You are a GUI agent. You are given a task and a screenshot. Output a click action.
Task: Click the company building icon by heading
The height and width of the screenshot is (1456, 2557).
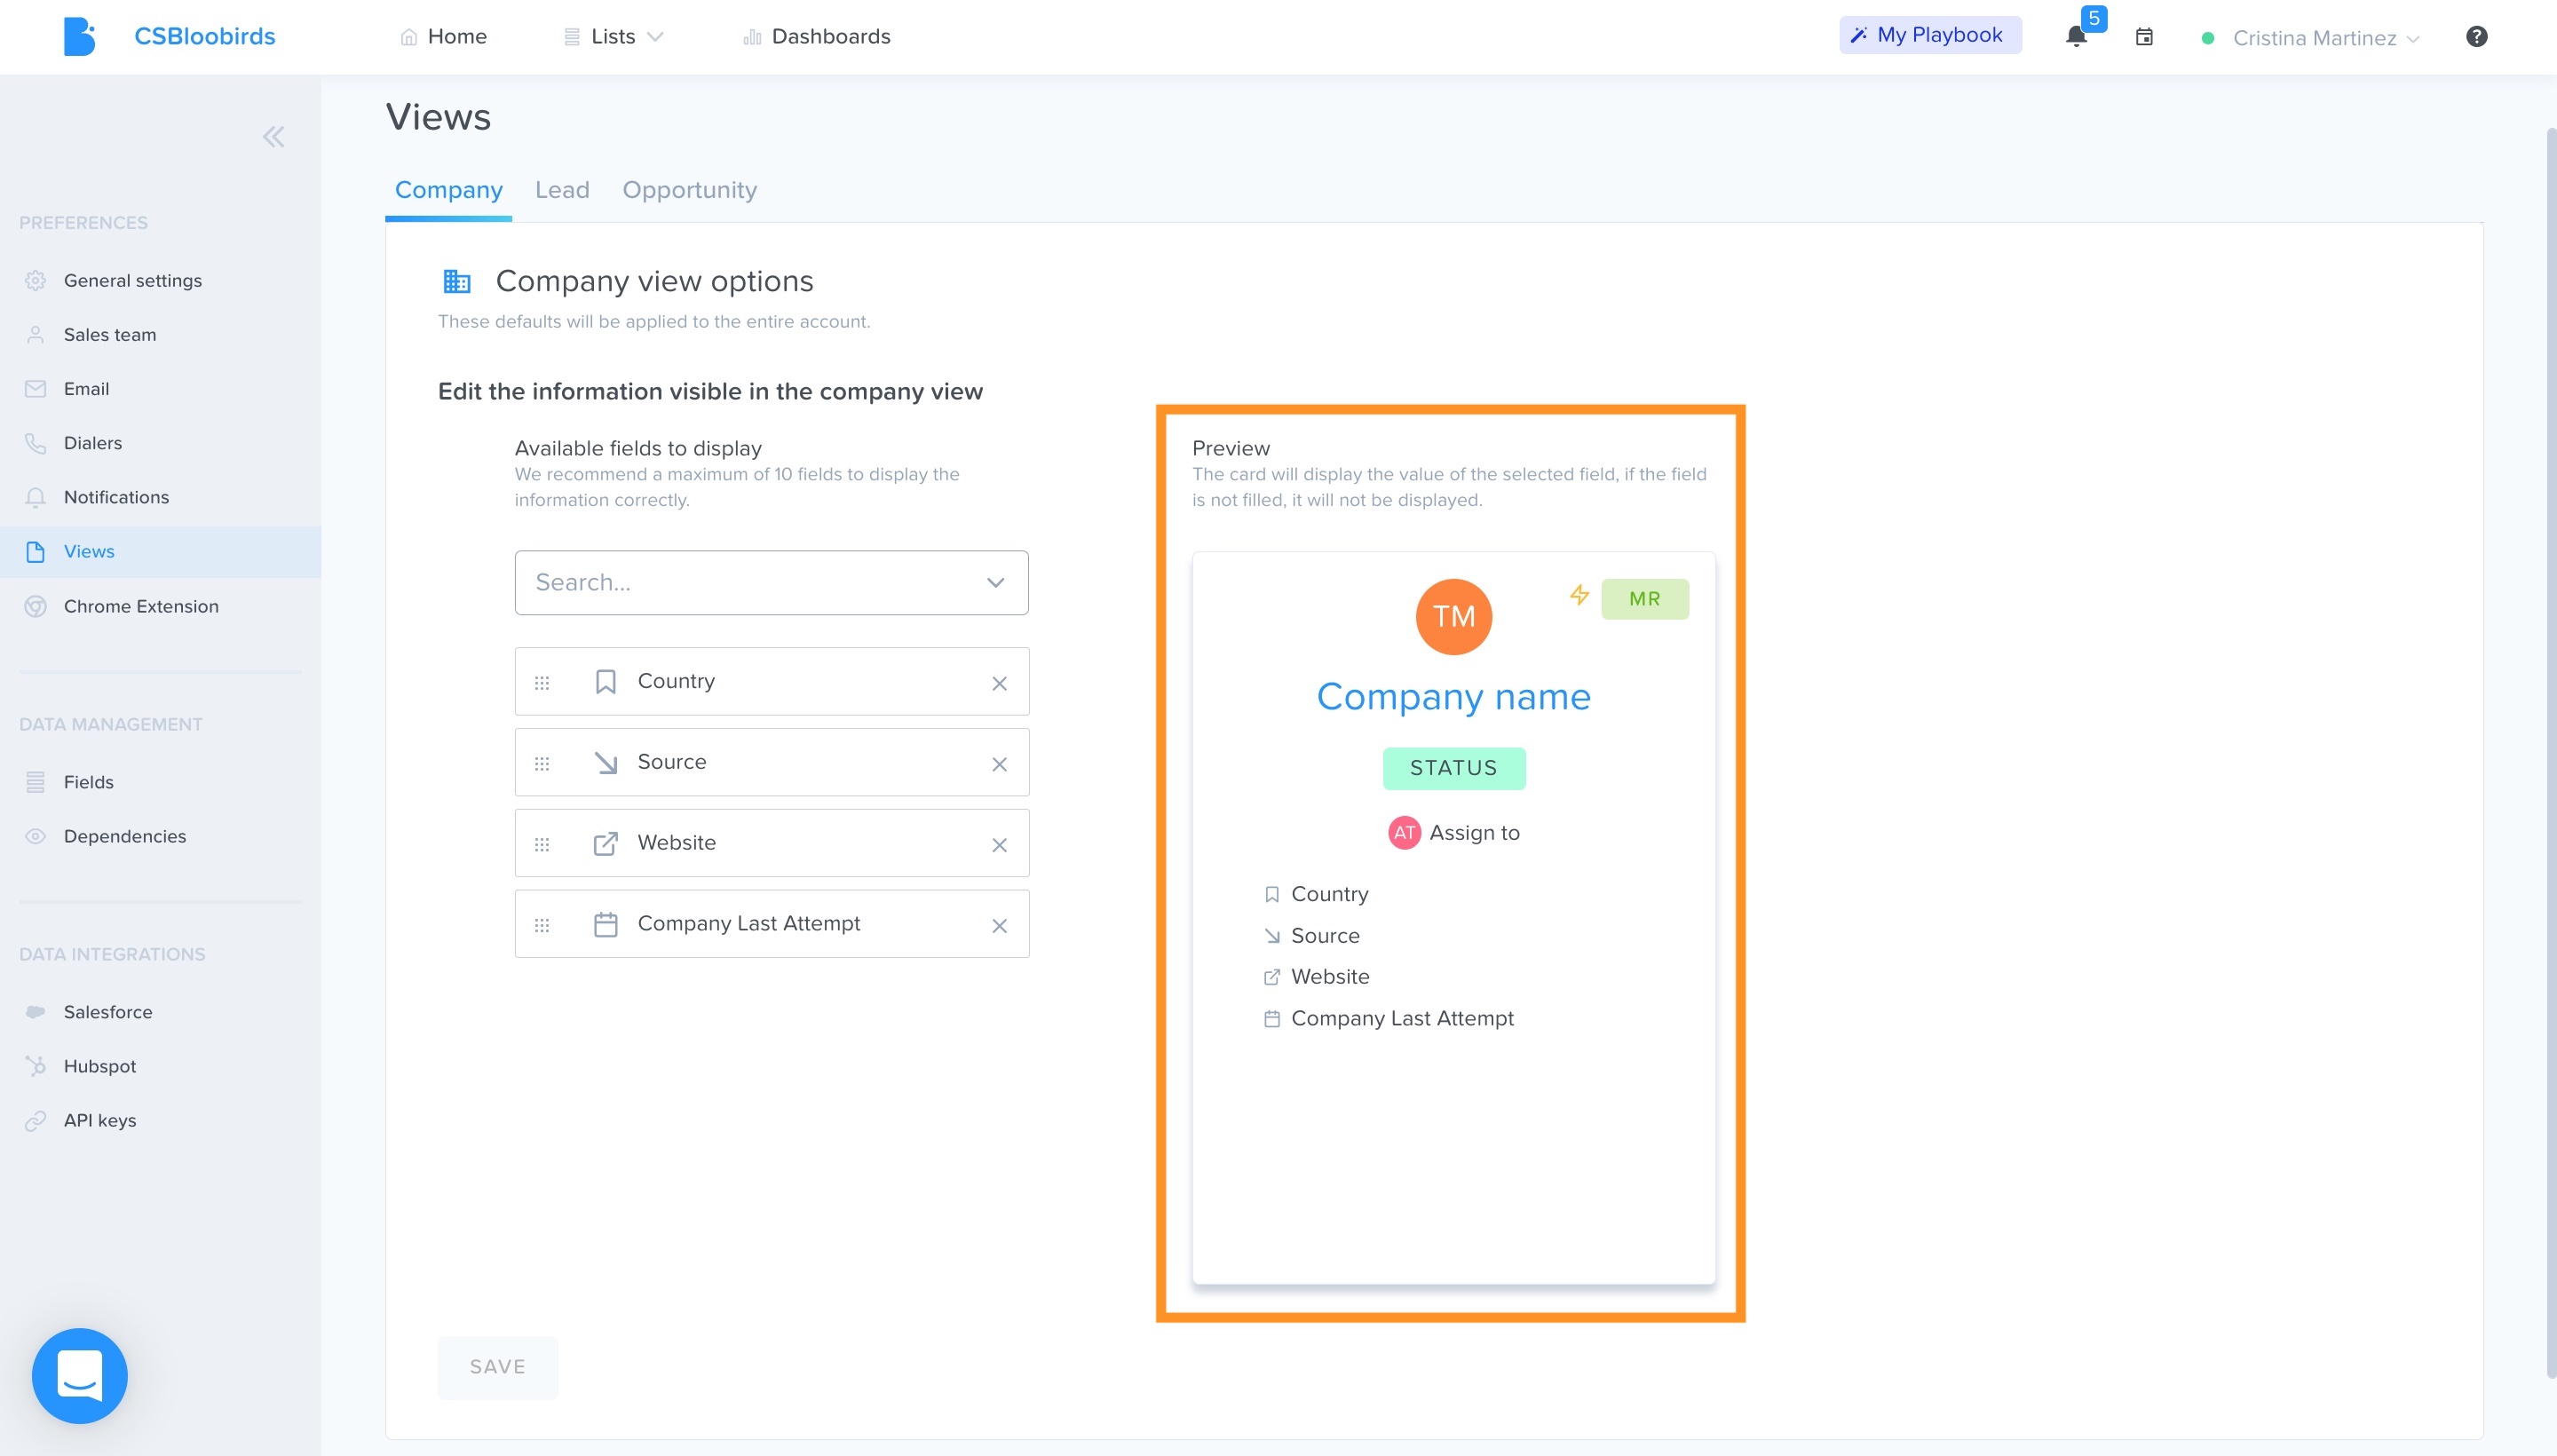(457, 282)
